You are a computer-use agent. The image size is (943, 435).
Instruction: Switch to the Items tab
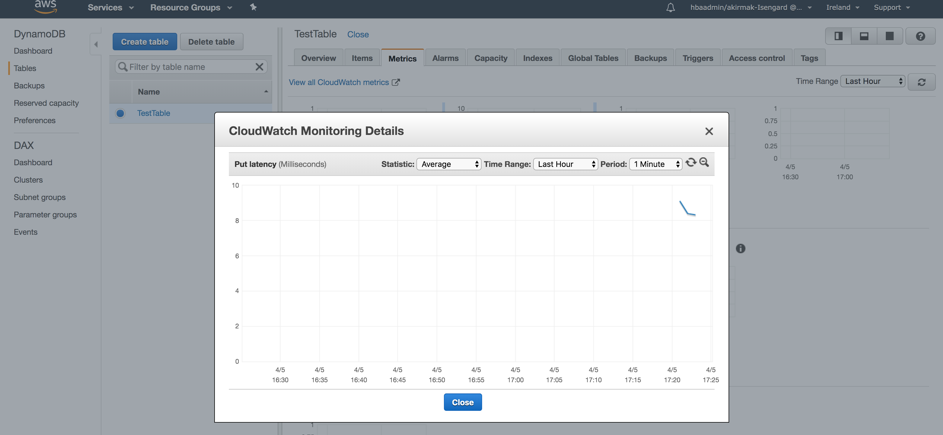pos(362,58)
